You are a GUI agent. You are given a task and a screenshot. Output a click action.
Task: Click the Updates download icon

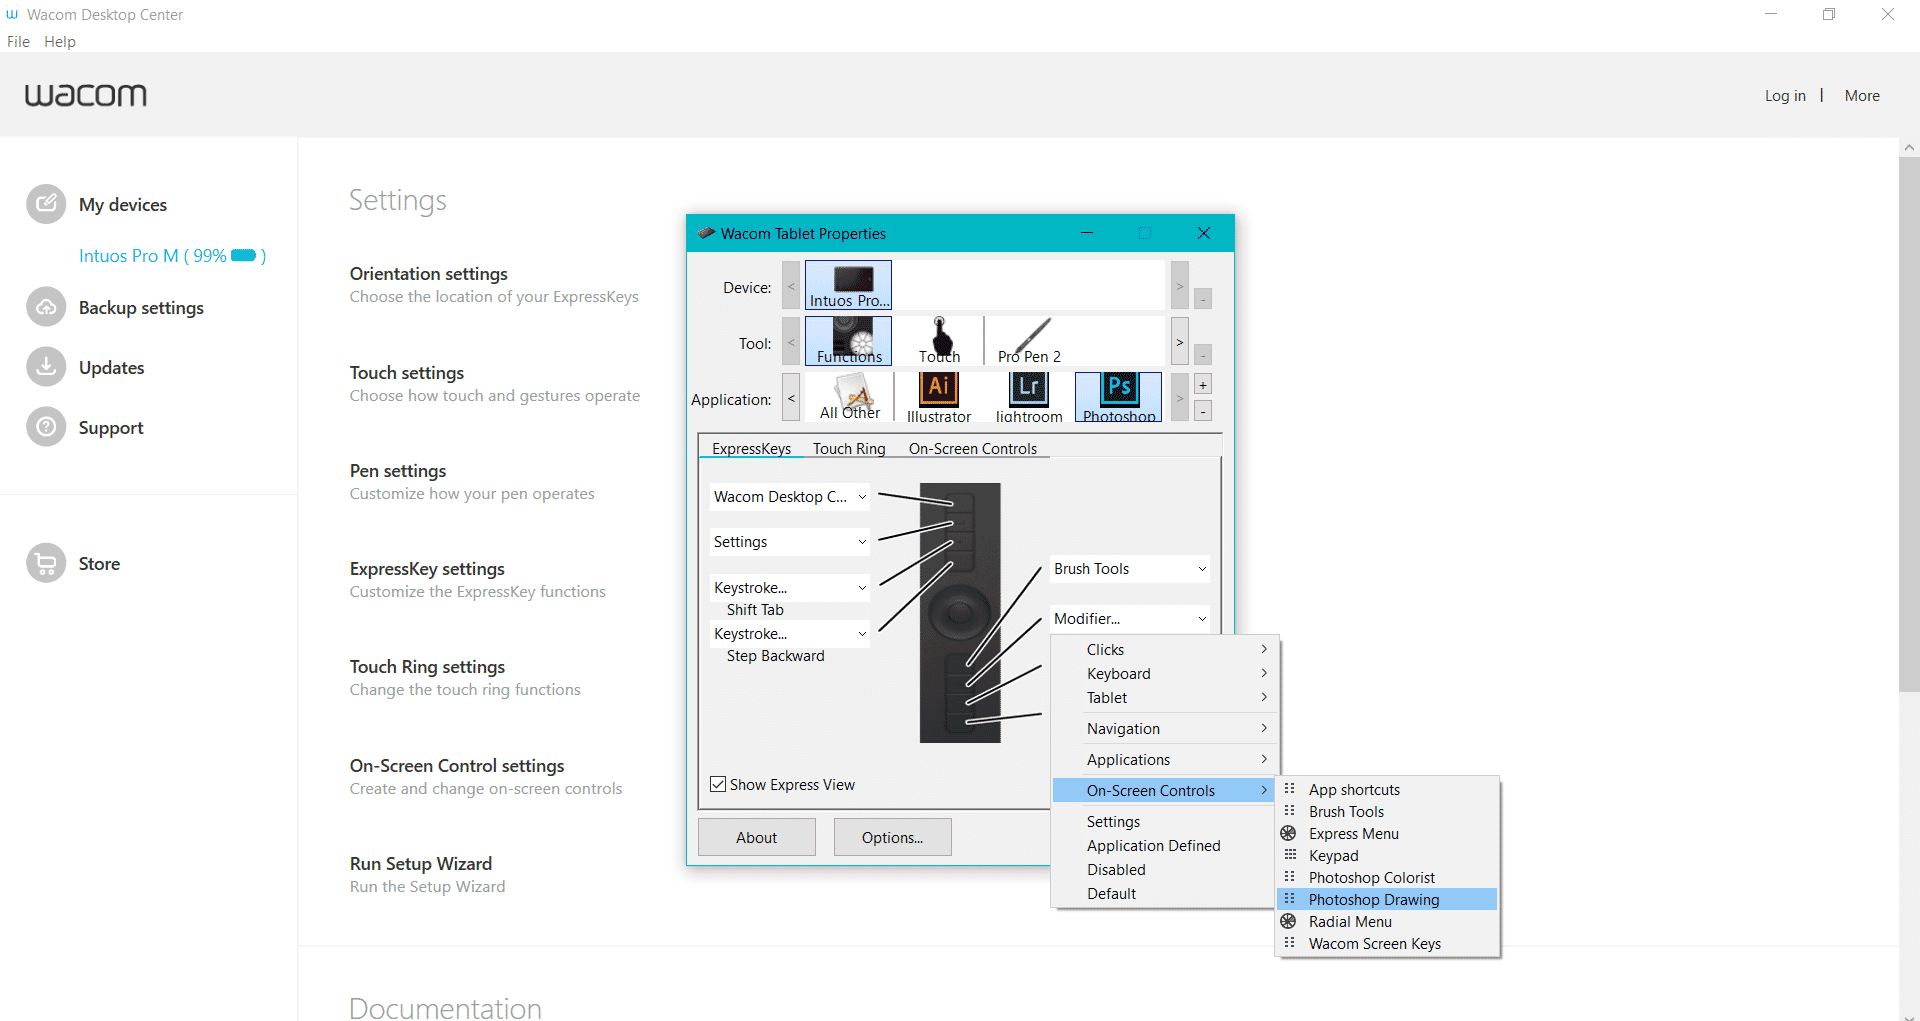[x=46, y=367]
